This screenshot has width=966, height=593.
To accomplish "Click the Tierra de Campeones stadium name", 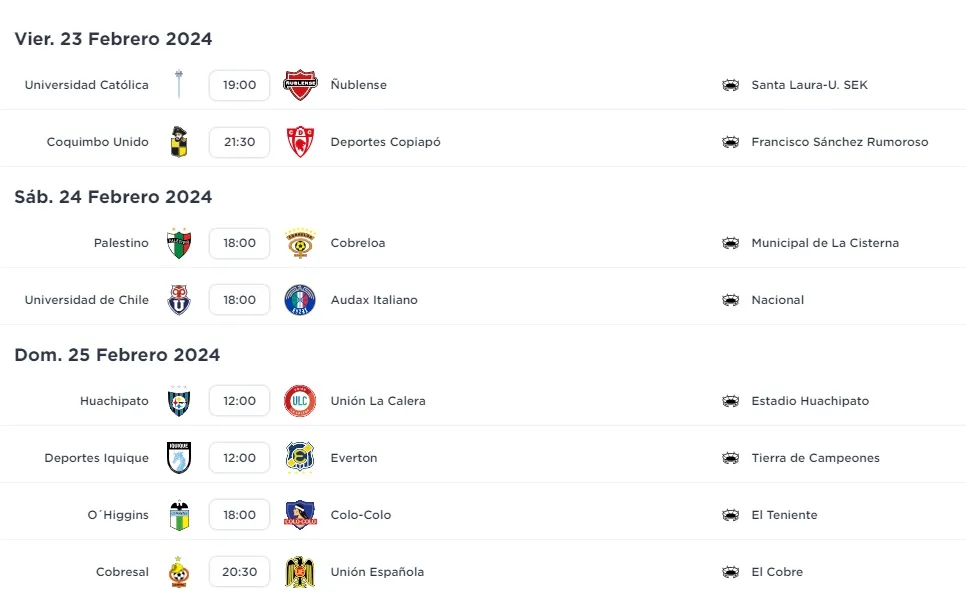I will 815,458.
